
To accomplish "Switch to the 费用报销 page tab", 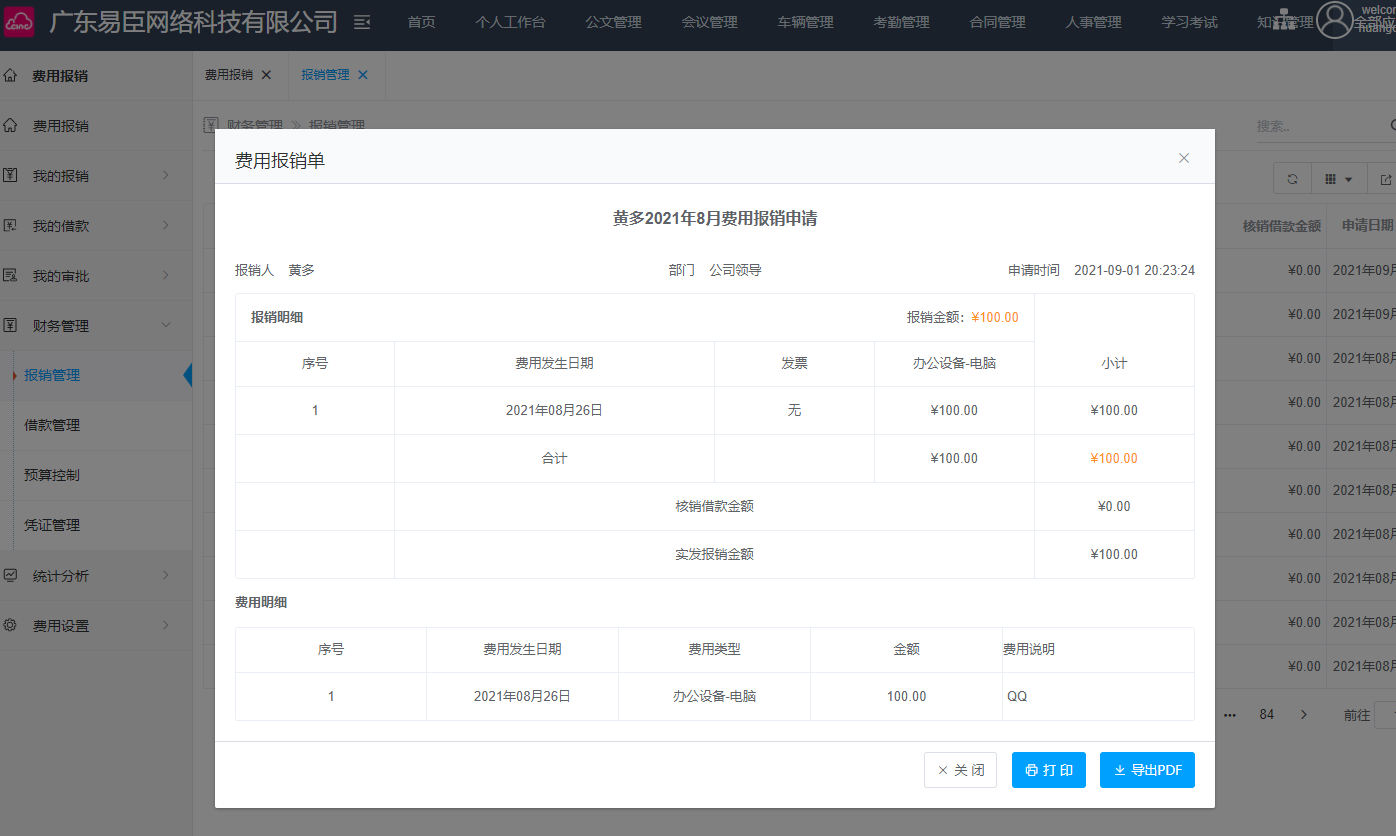I will 229,75.
